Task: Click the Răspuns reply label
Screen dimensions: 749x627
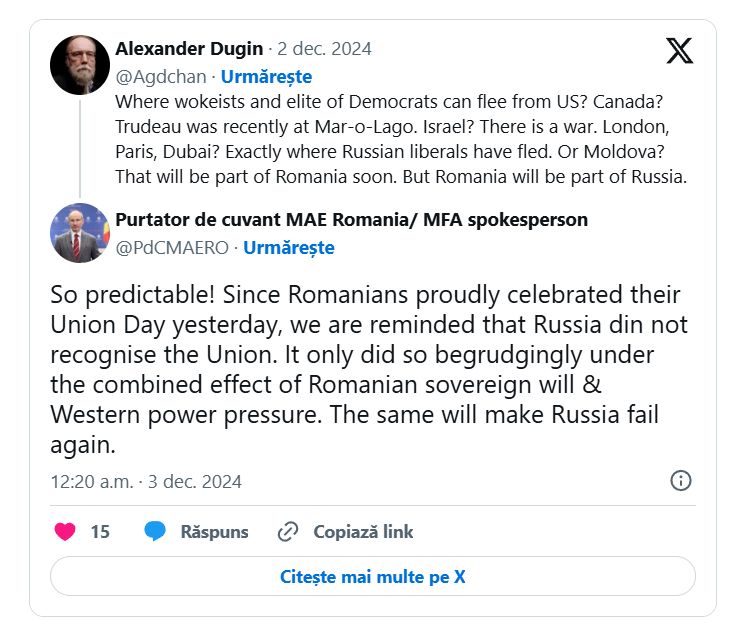Action: click(214, 531)
